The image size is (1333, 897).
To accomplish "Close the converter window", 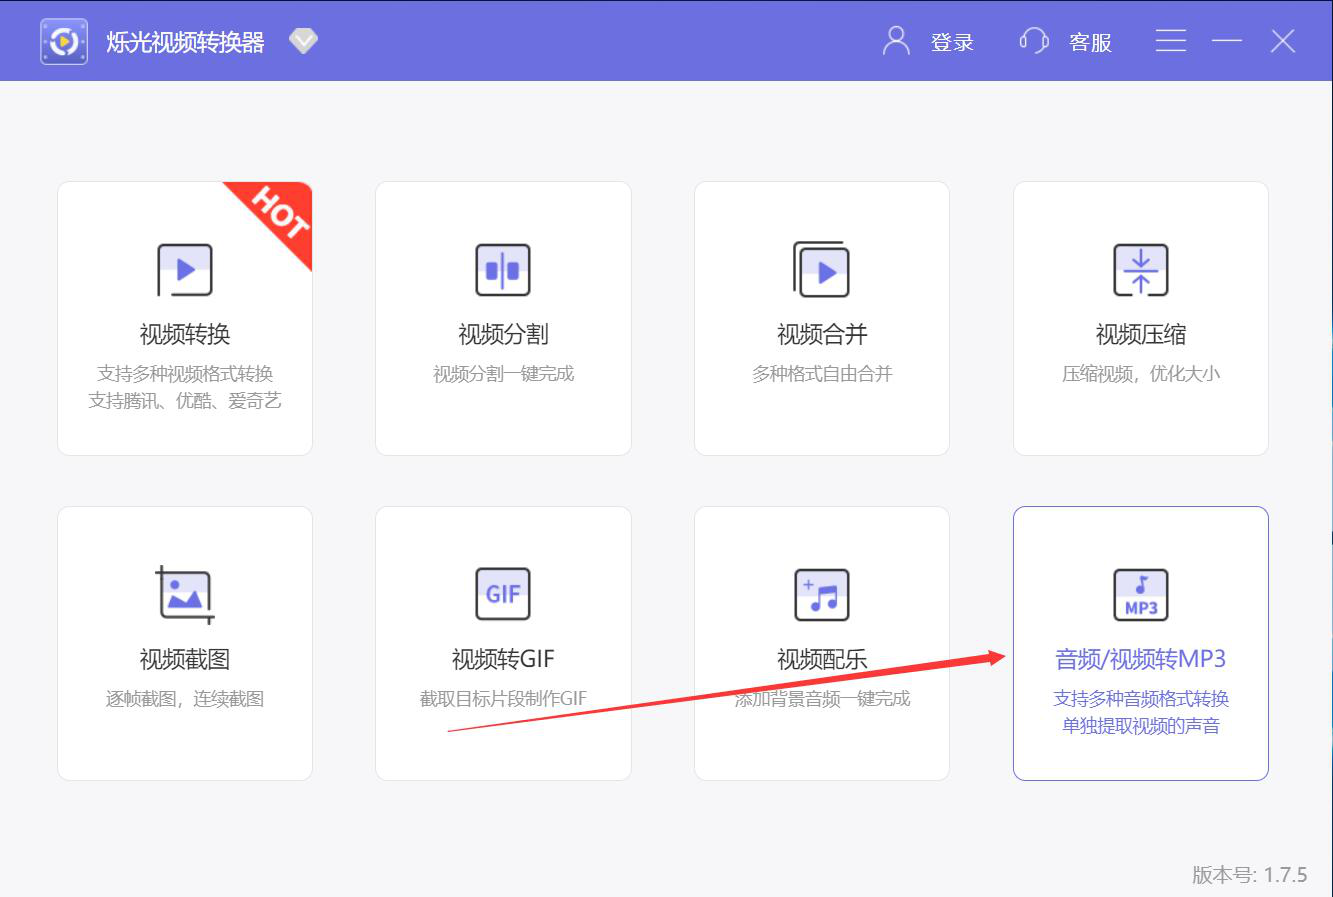I will (1283, 41).
